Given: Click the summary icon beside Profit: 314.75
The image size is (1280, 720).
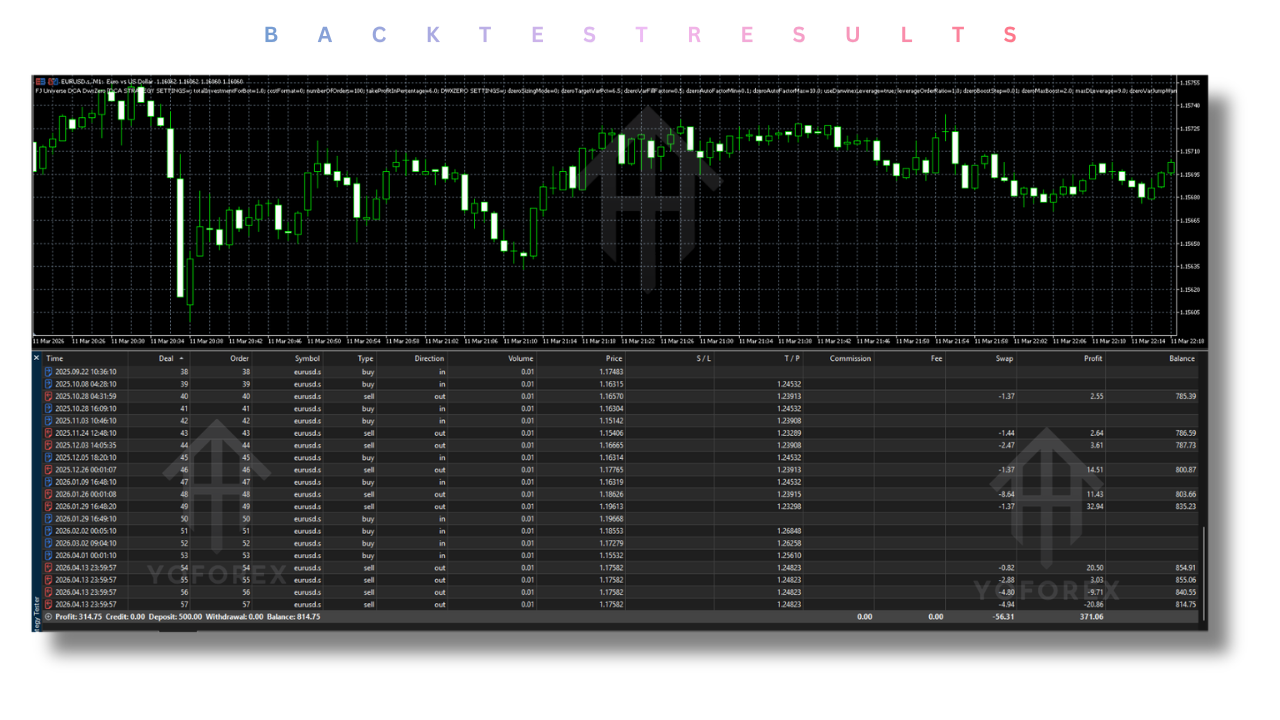Looking at the screenshot, I should coord(48,617).
